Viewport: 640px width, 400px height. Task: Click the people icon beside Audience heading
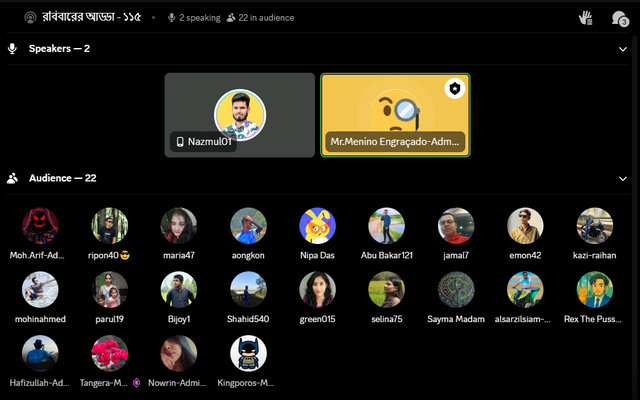12,178
